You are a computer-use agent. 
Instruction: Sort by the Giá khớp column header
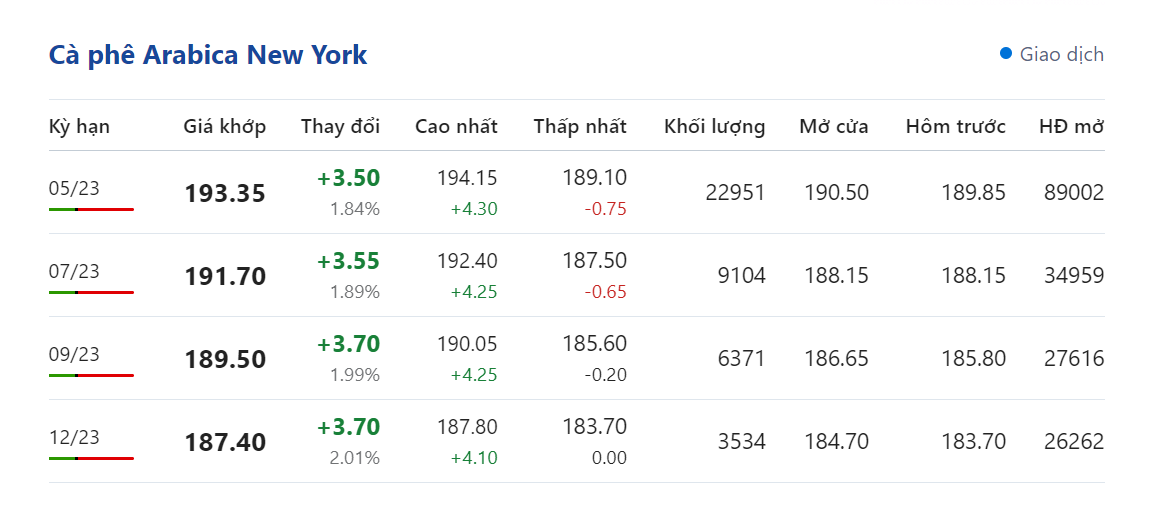[x=225, y=127]
